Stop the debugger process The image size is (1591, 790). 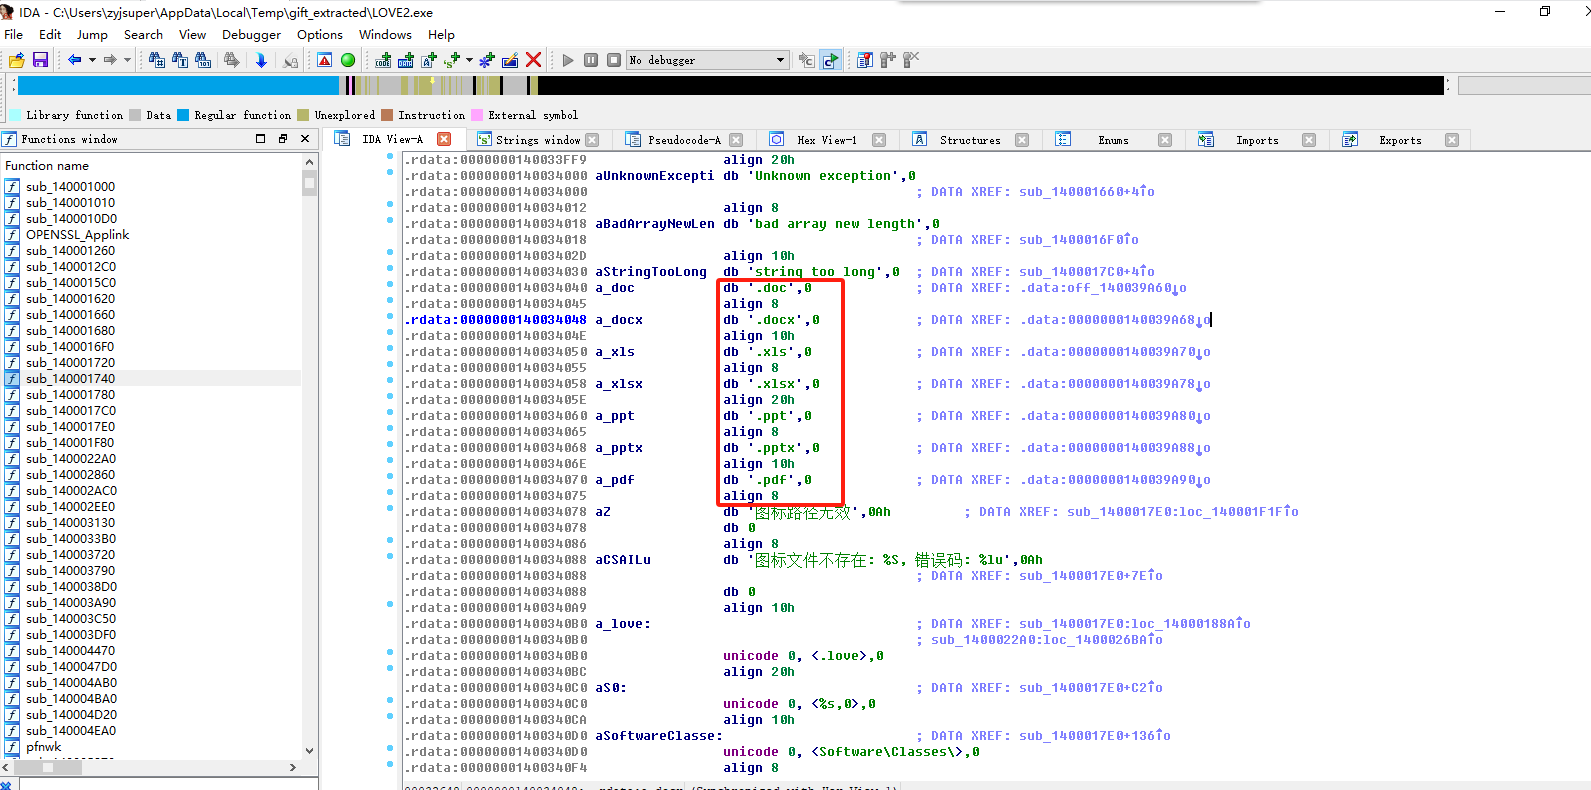pos(614,60)
